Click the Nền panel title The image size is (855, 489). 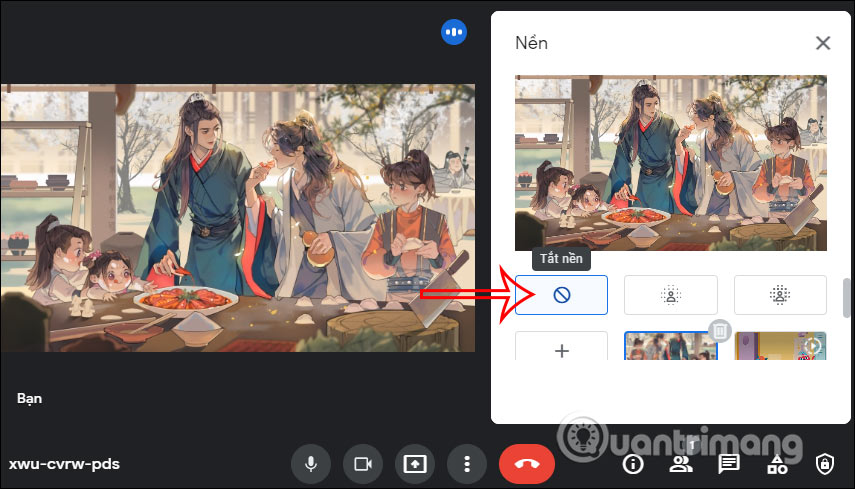531,43
